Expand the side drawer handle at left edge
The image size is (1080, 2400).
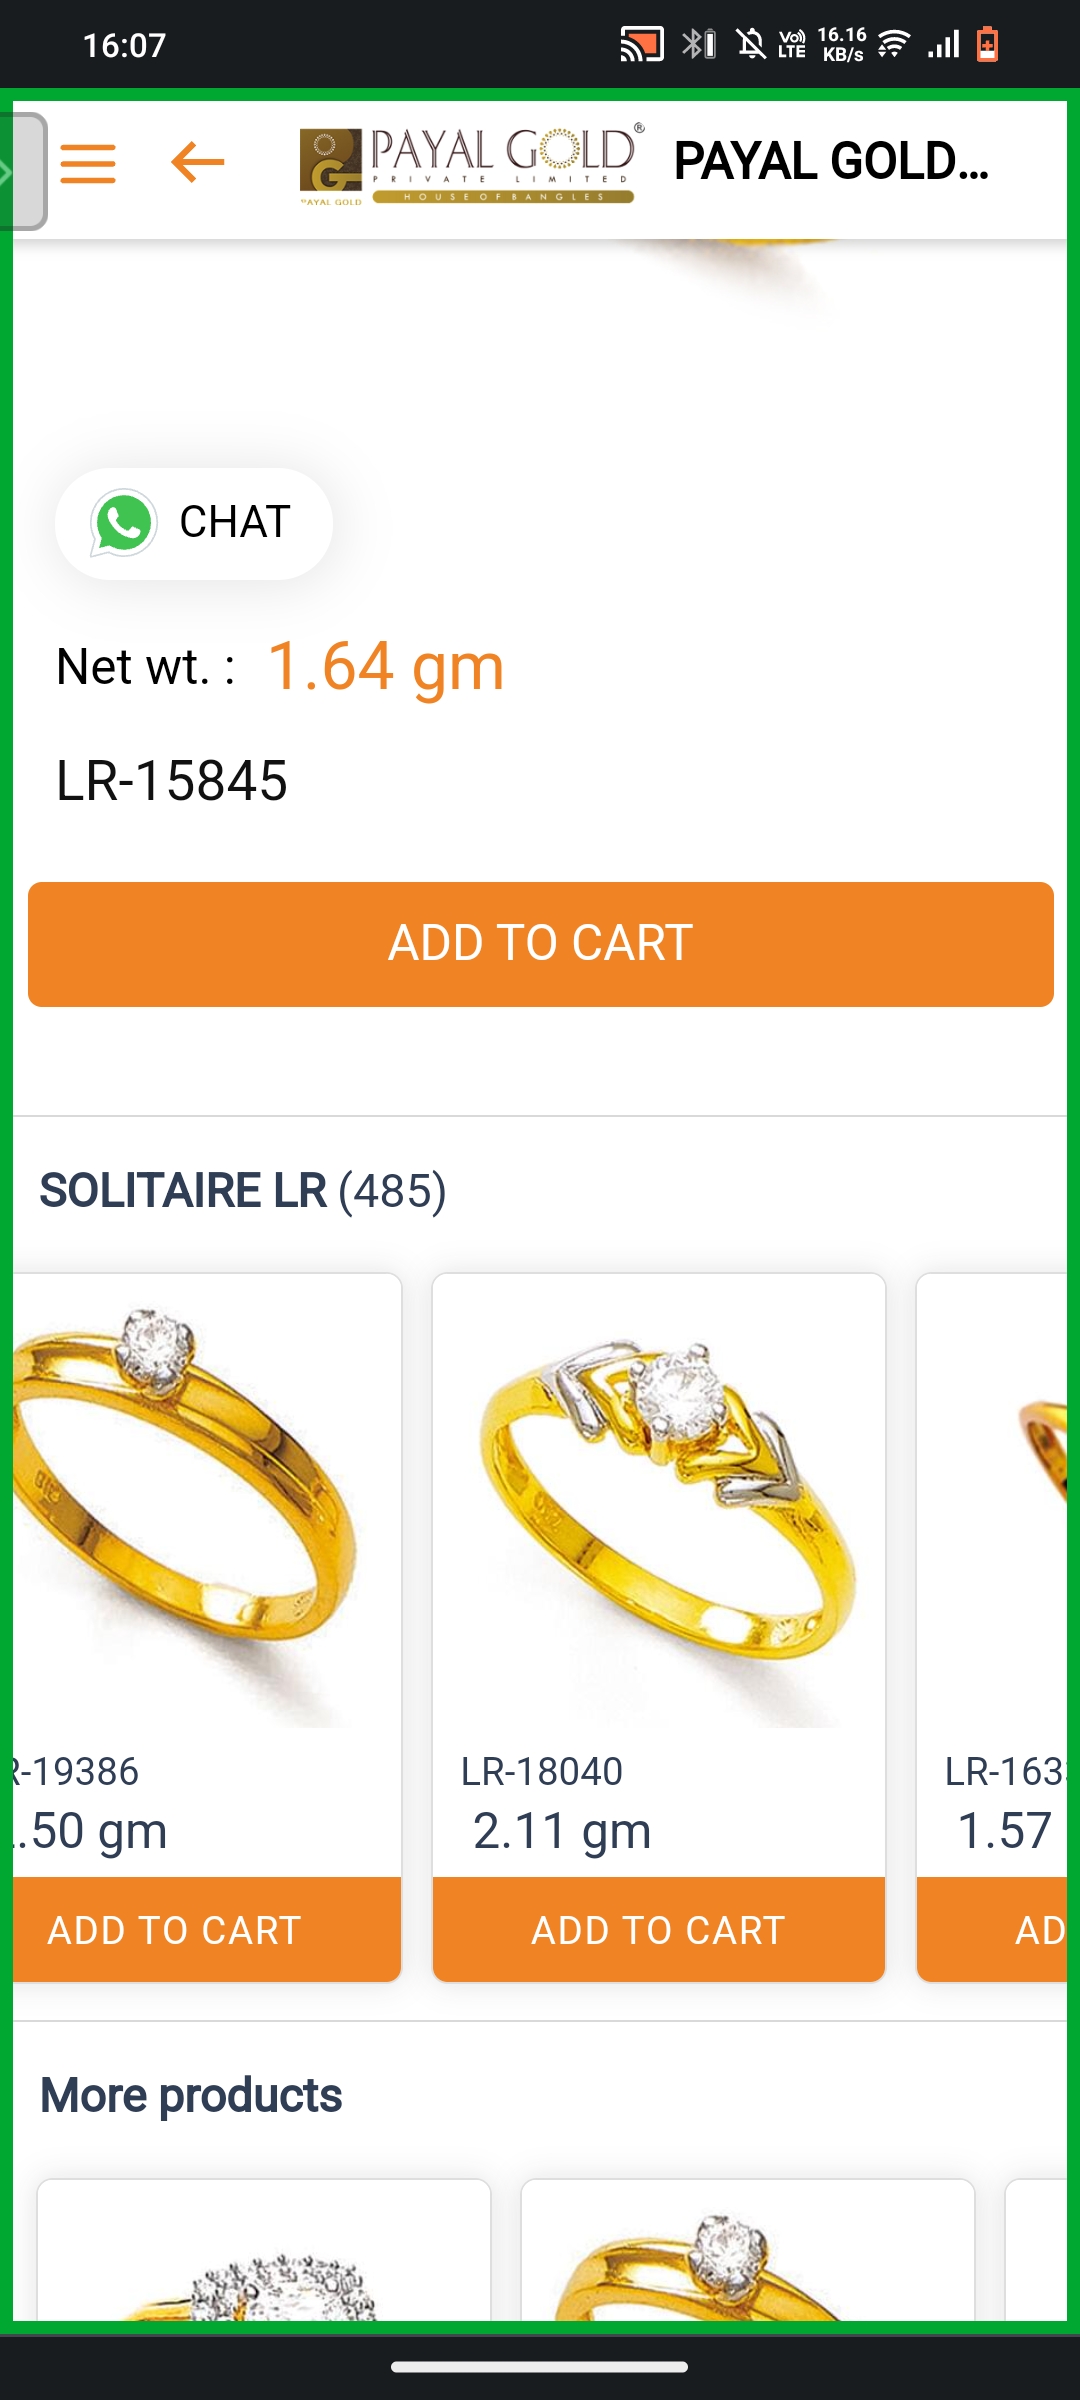pyautogui.click(x=22, y=171)
